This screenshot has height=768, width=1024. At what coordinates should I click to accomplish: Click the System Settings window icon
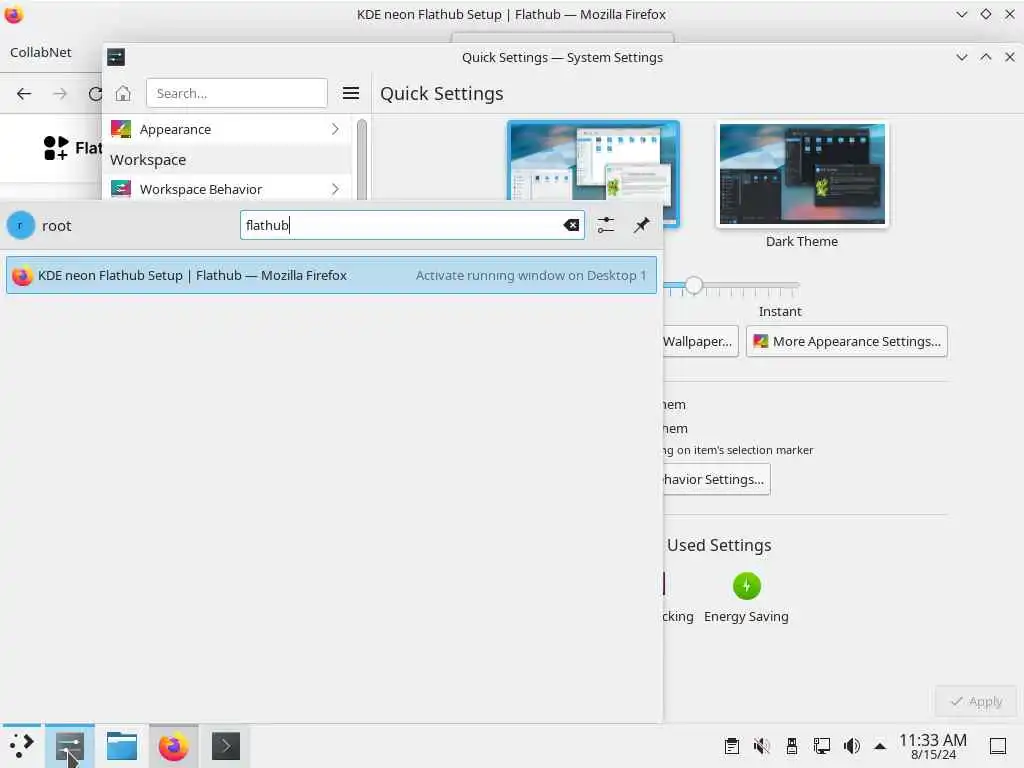(116, 57)
